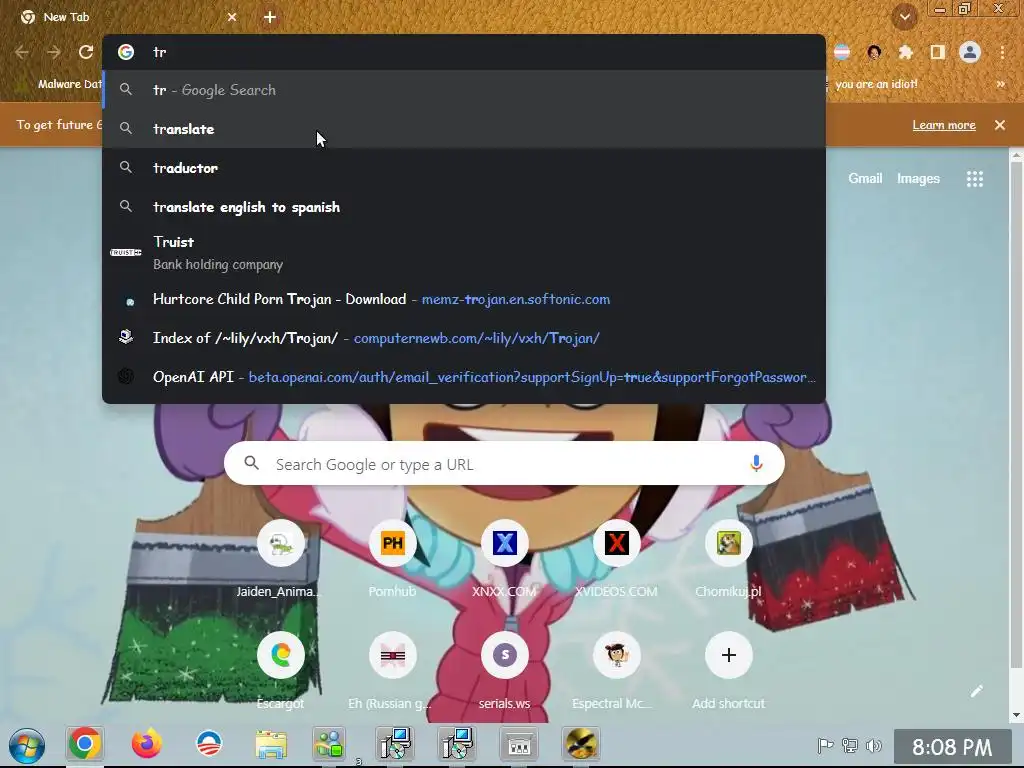Click in the address bar text 'tr'
This screenshot has width=1024, height=768.
[159, 52]
